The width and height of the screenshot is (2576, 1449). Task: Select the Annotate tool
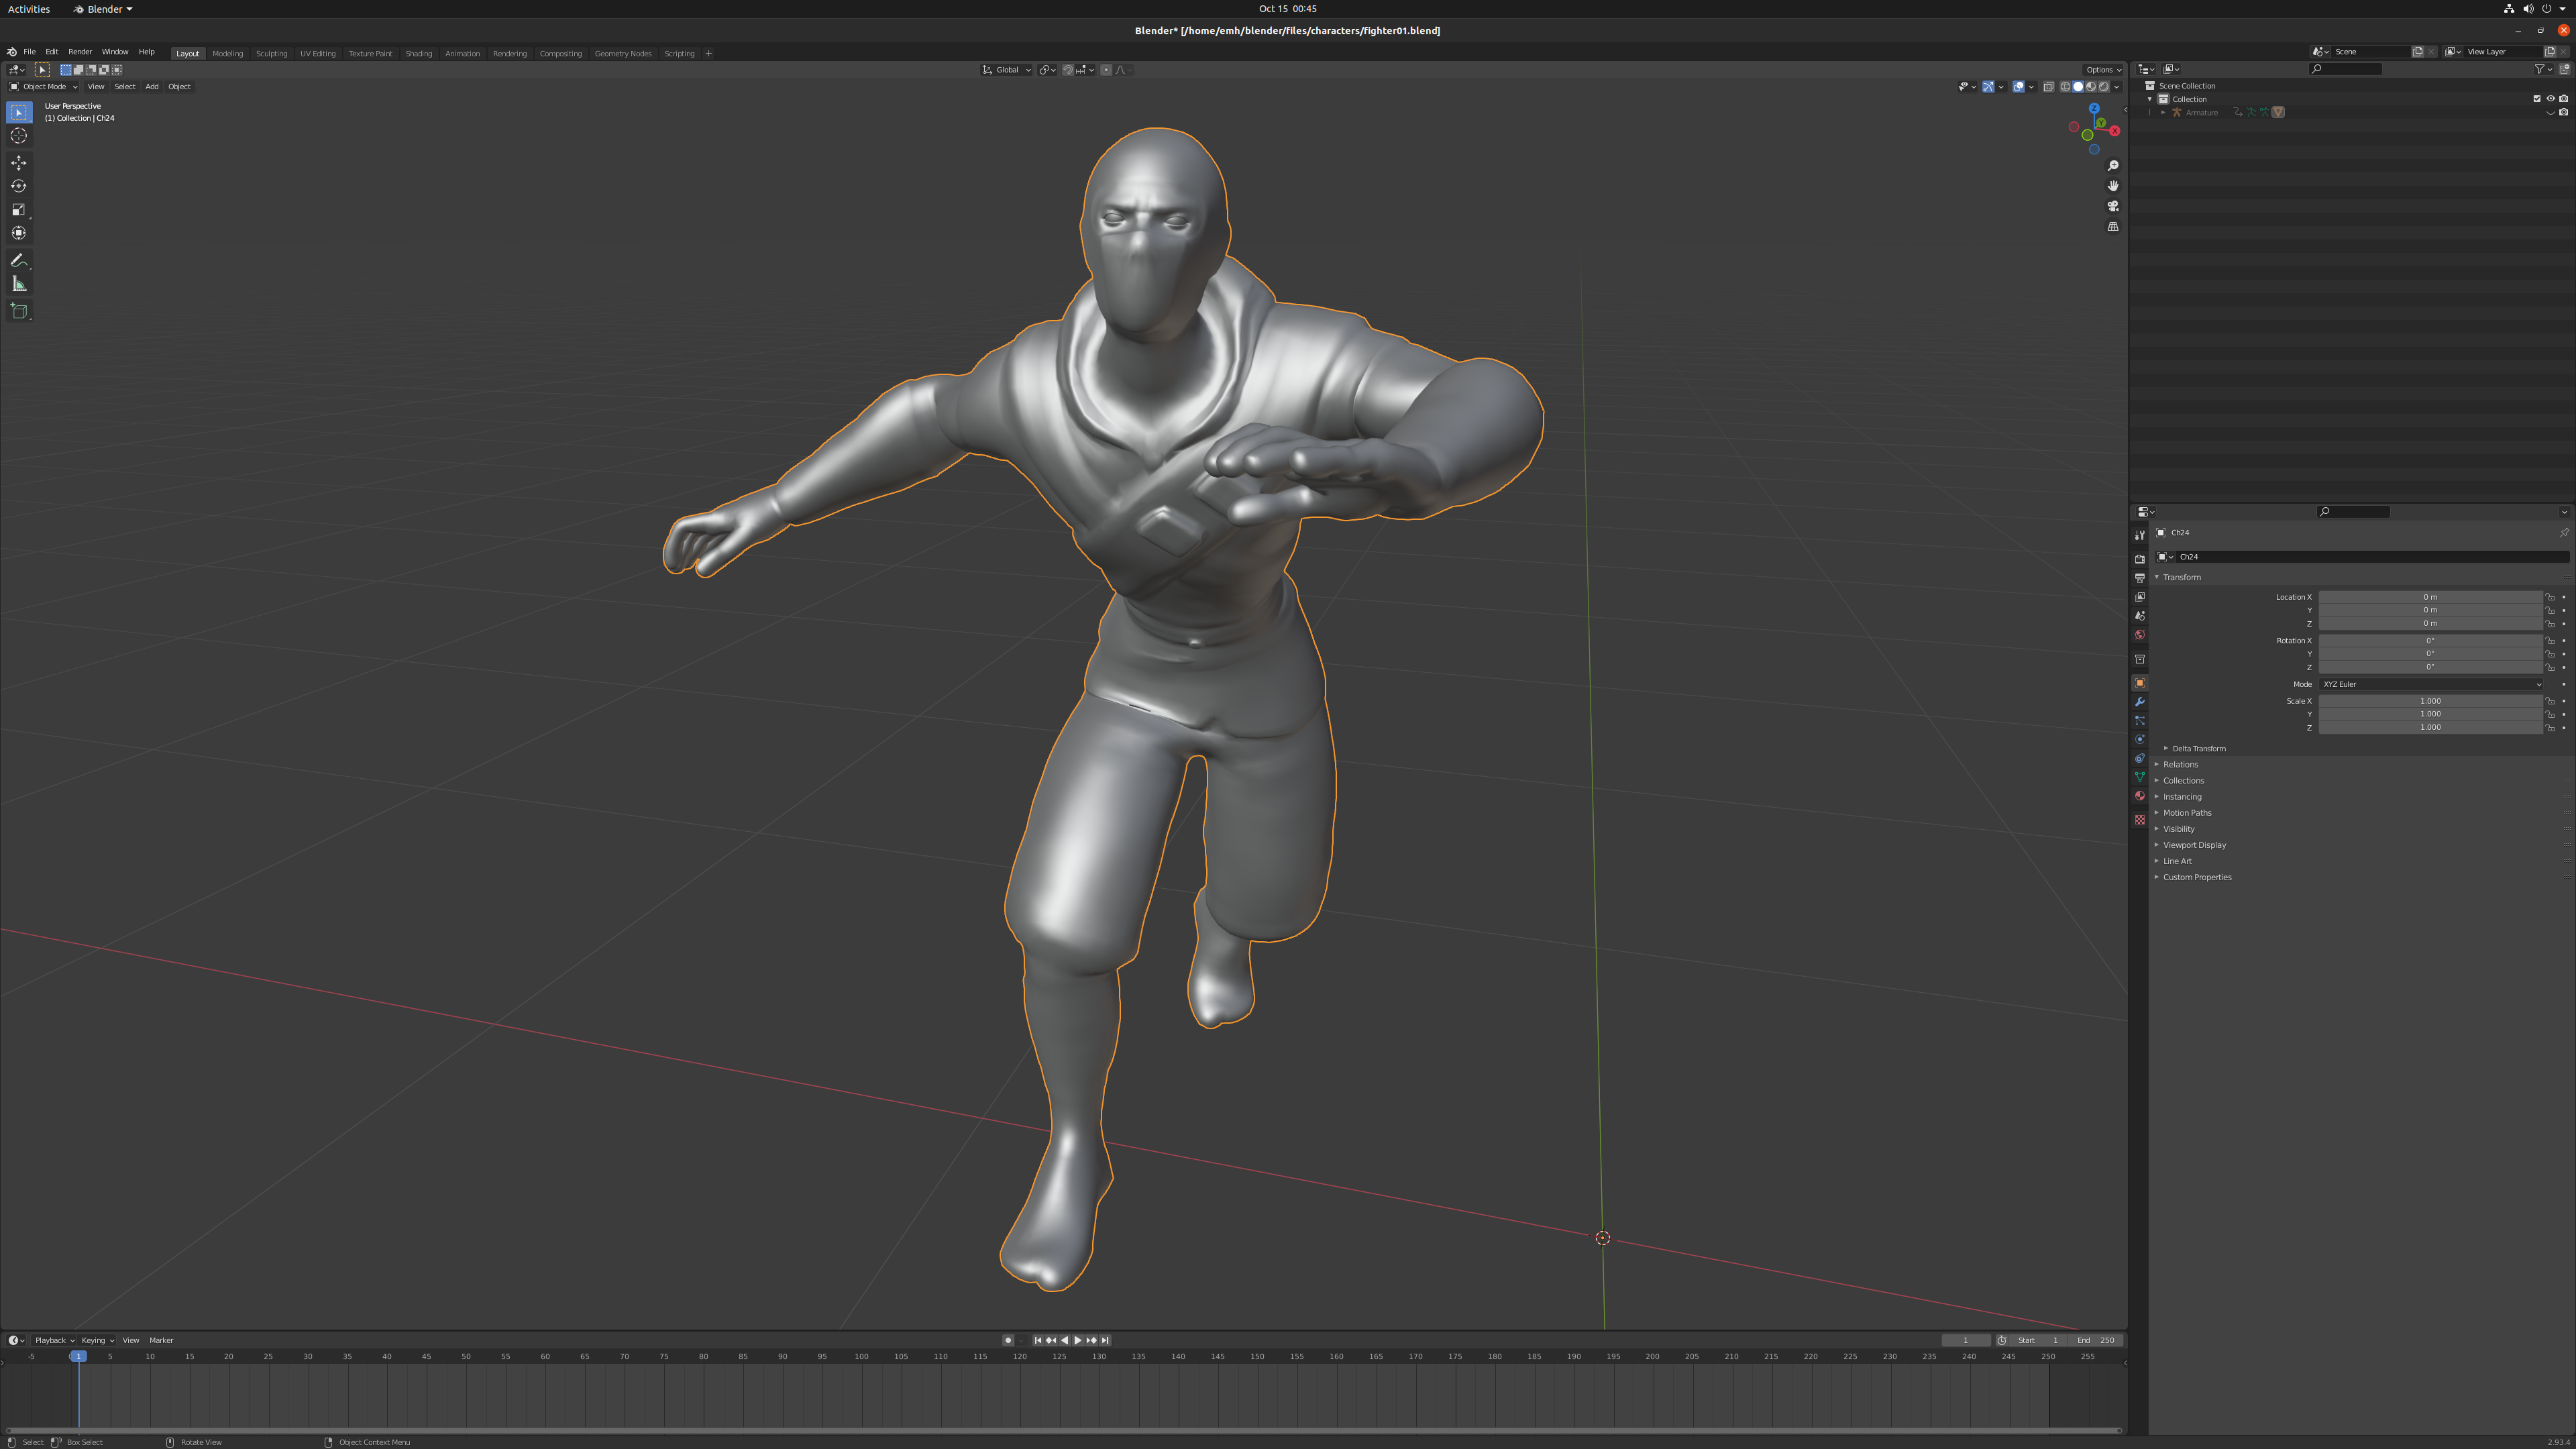pos(19,261)
